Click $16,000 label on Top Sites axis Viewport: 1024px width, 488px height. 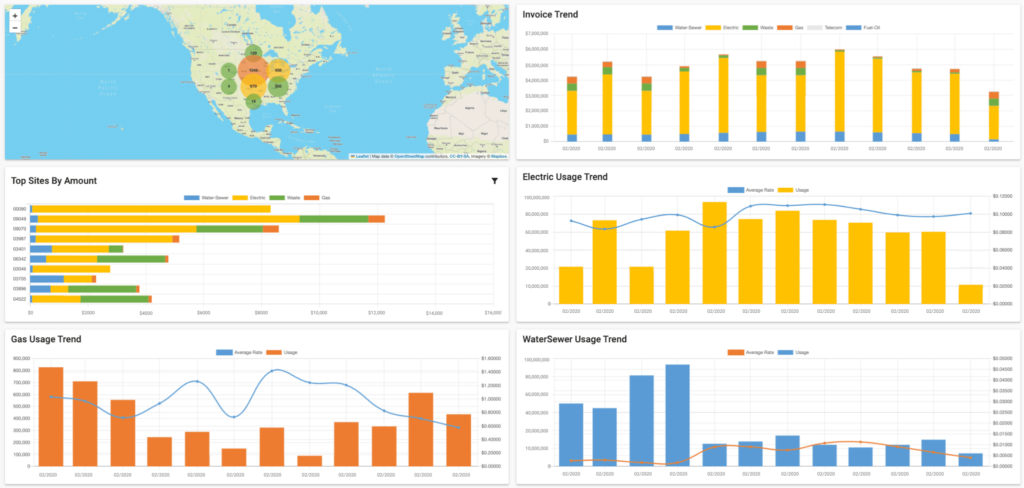[x=492, y=314]
